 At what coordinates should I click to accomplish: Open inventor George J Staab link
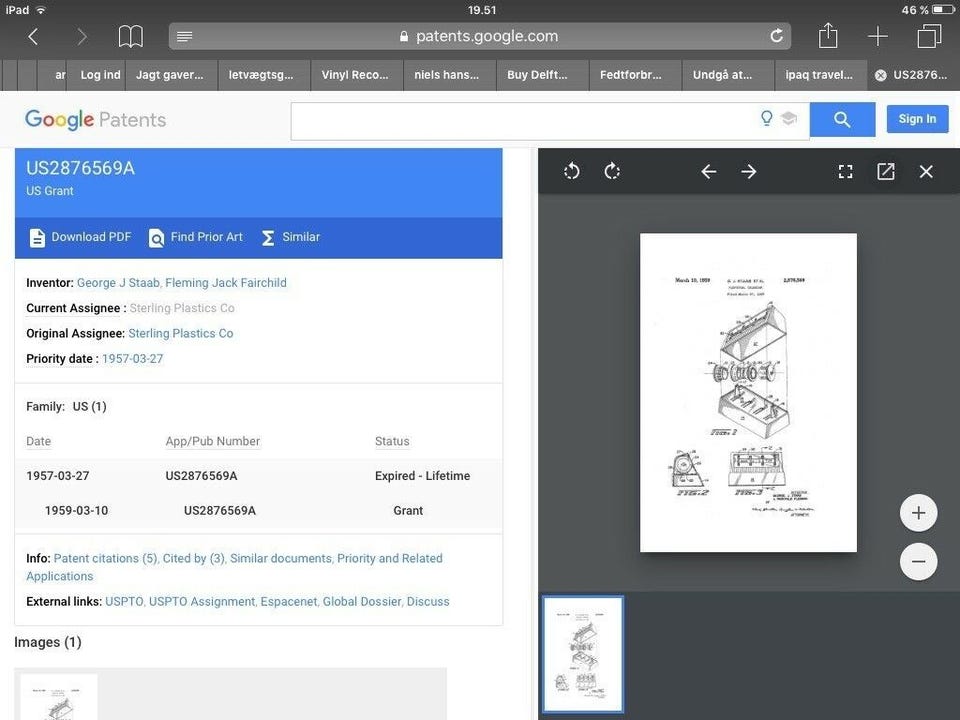[118, 283]
